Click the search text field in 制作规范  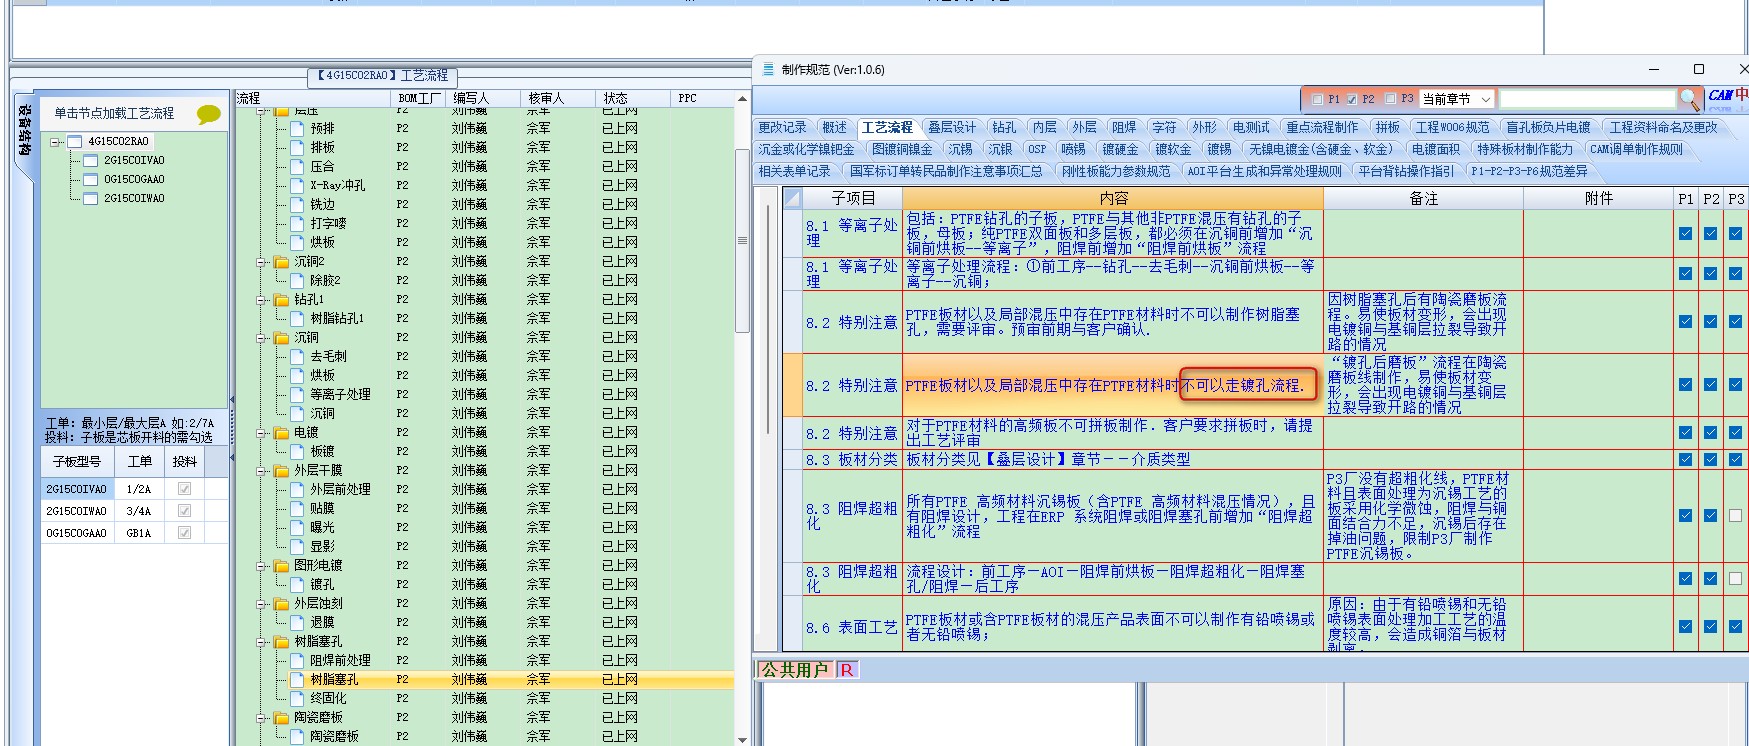tap(1587, 98)
